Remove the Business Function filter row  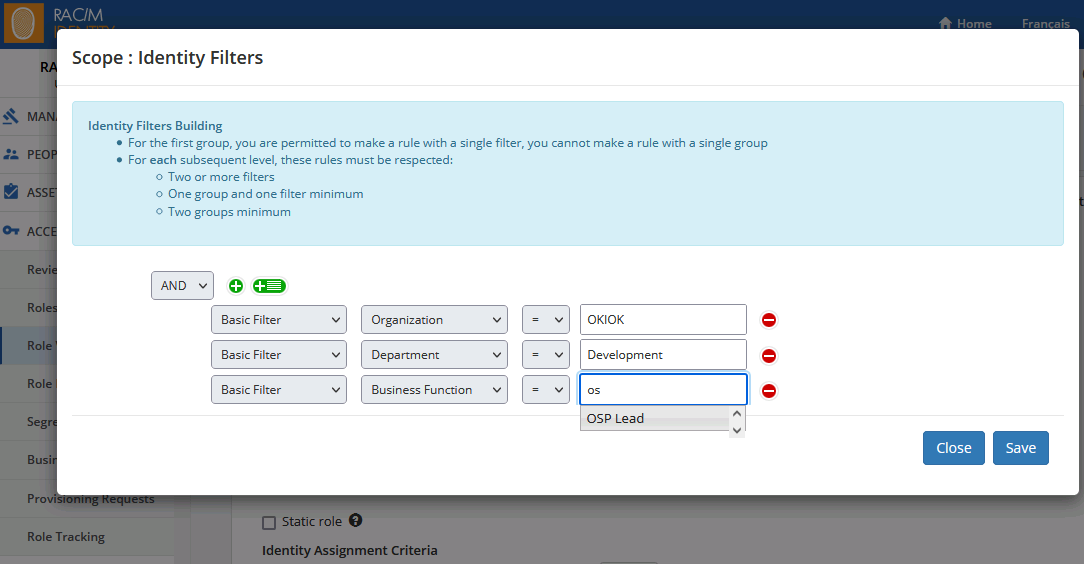pos(768,391)
